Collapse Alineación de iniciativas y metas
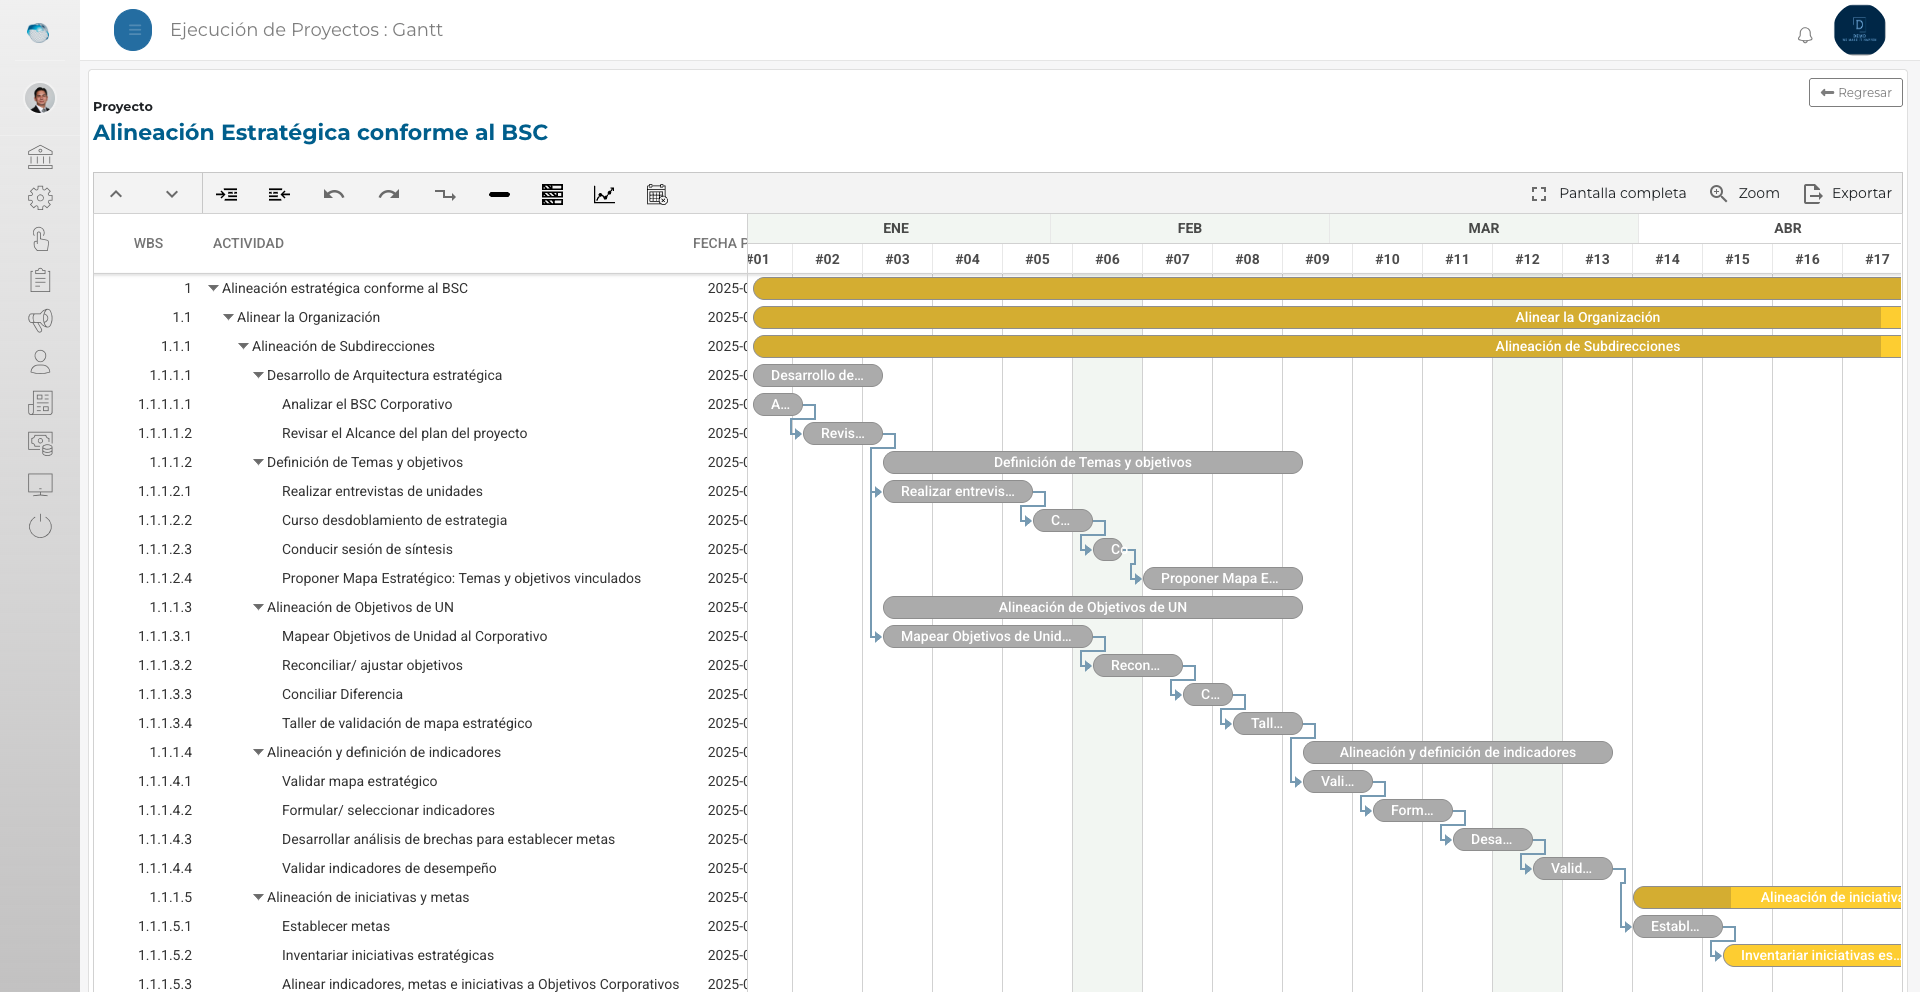The image size is (1920, 992). 258,897
